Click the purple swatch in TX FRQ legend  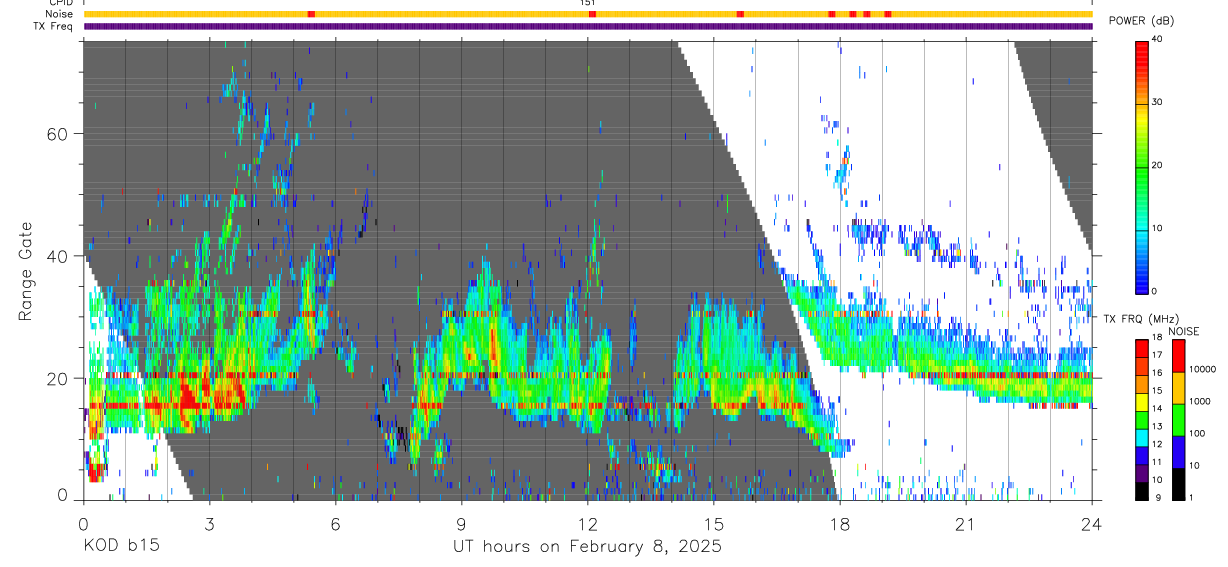coord(1142,472)
